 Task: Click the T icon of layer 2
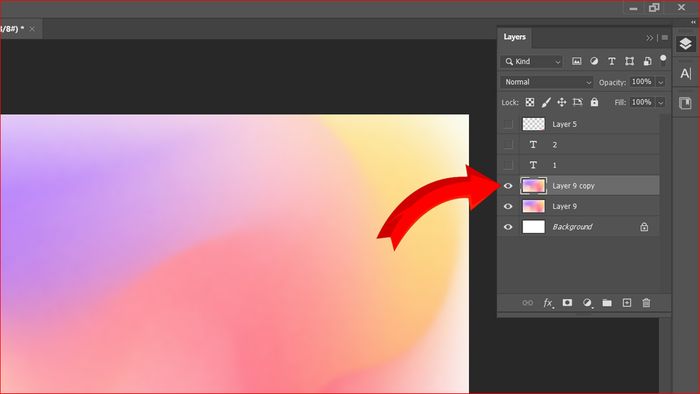pyautogui.click(x=533, y=145)
